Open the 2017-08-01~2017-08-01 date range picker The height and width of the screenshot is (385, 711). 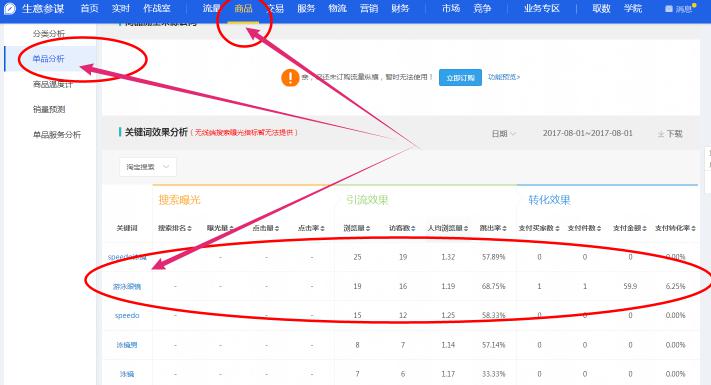(587, 133)
